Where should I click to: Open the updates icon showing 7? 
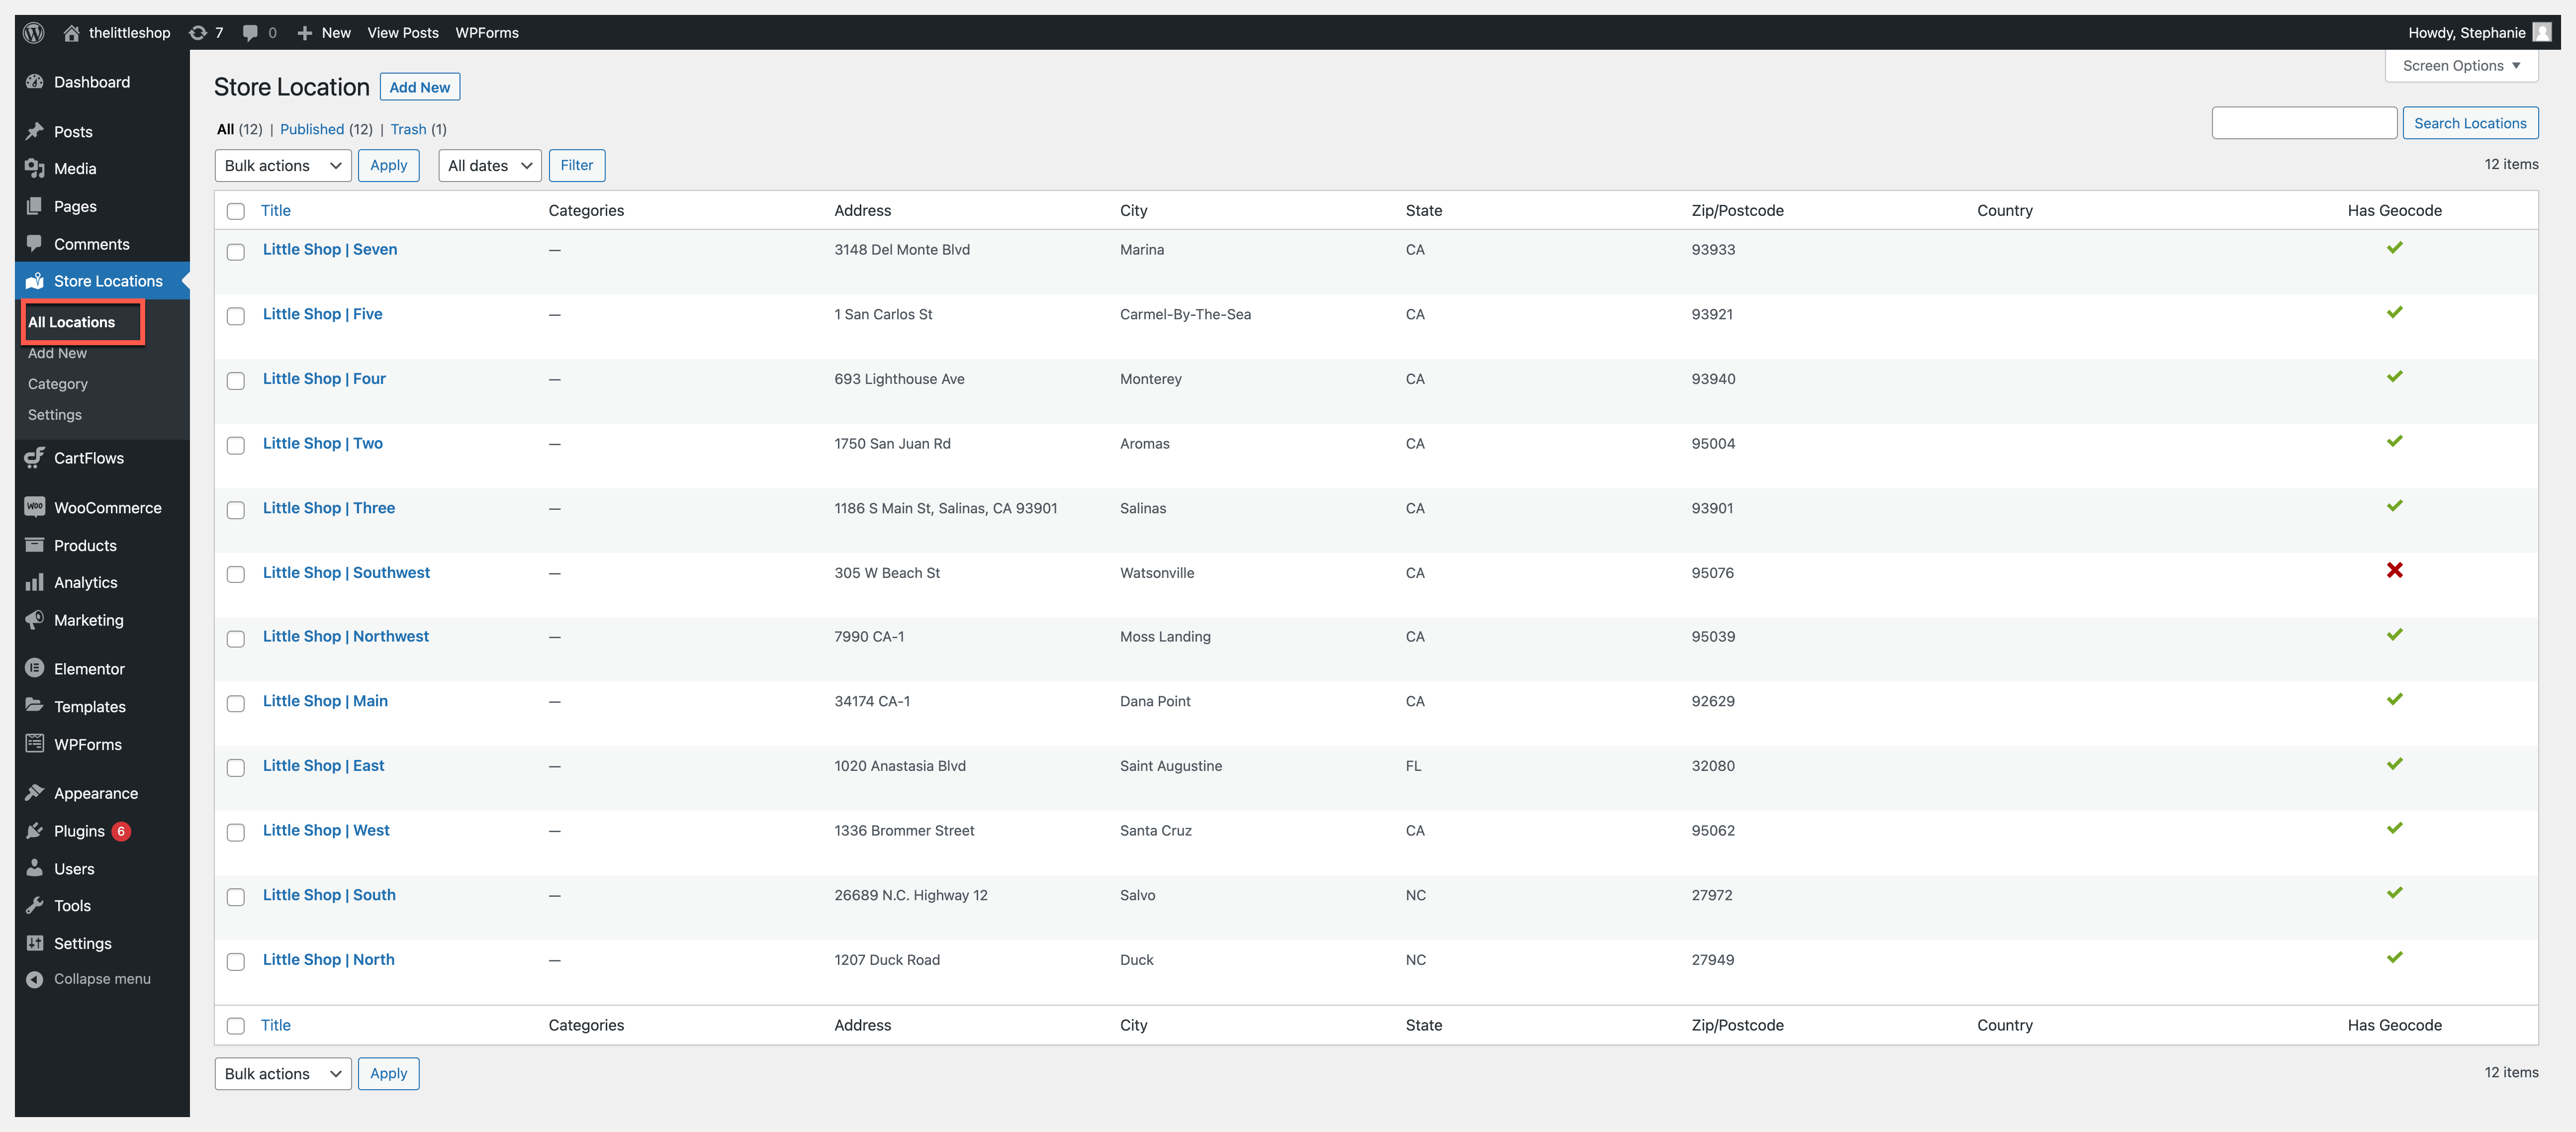199,32
